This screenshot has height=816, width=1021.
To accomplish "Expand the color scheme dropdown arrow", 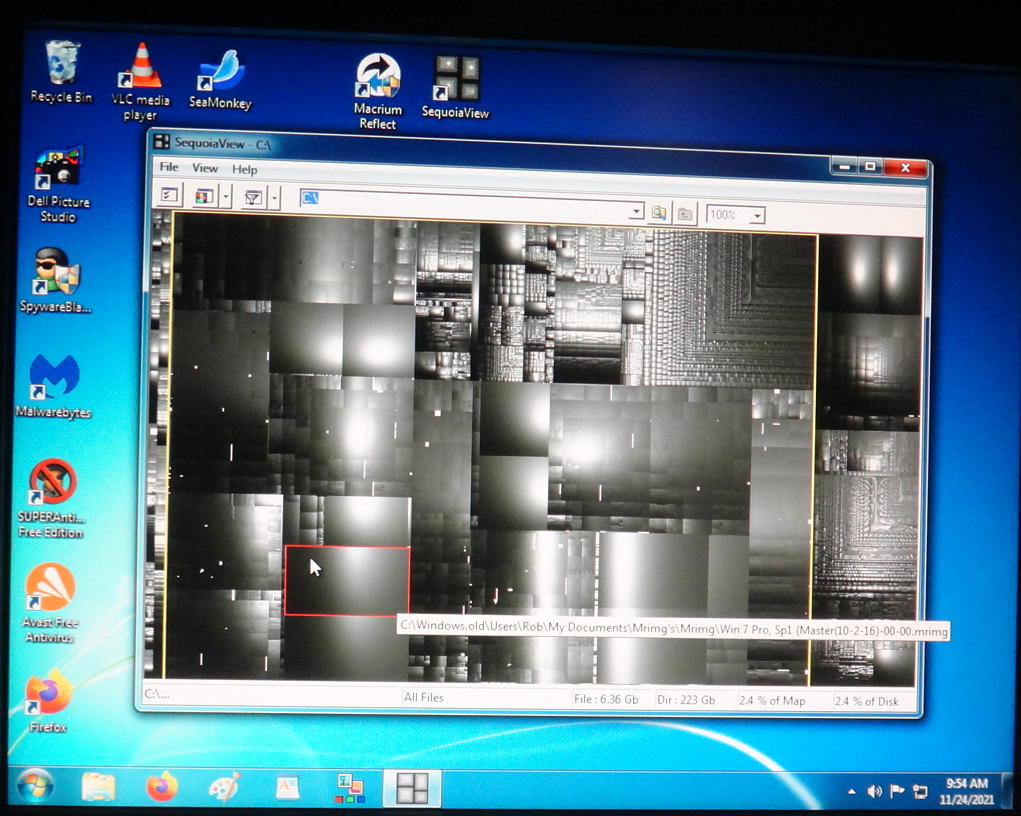I will click(x=226, y=196).
